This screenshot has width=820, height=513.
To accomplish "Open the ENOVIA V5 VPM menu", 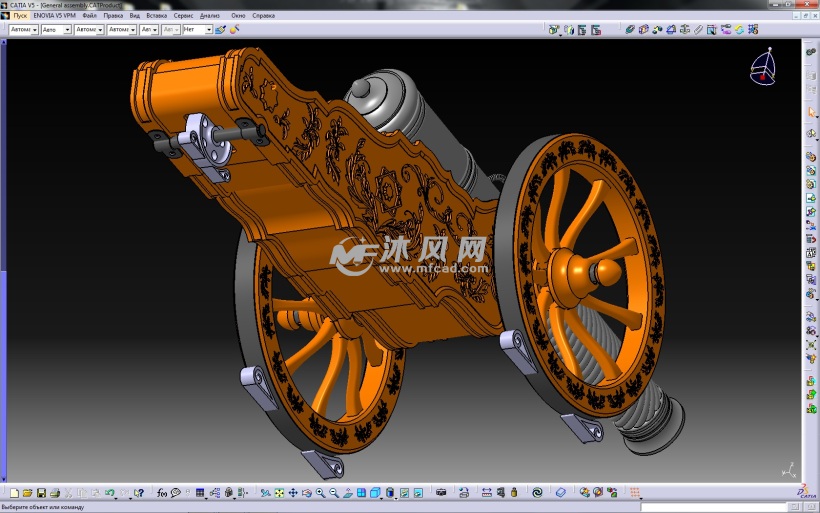I will pyautogui.click(x=54, y=16).
